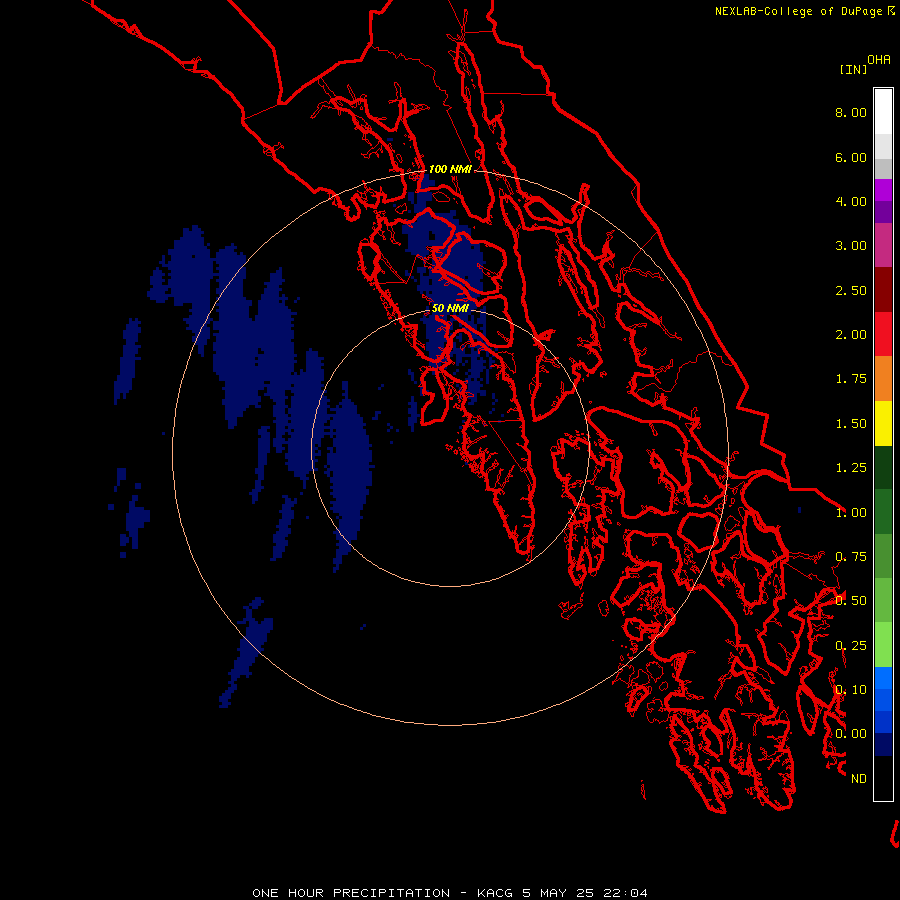Select the orange color scale swatch
900x900 pixels.
pos(883,378)
